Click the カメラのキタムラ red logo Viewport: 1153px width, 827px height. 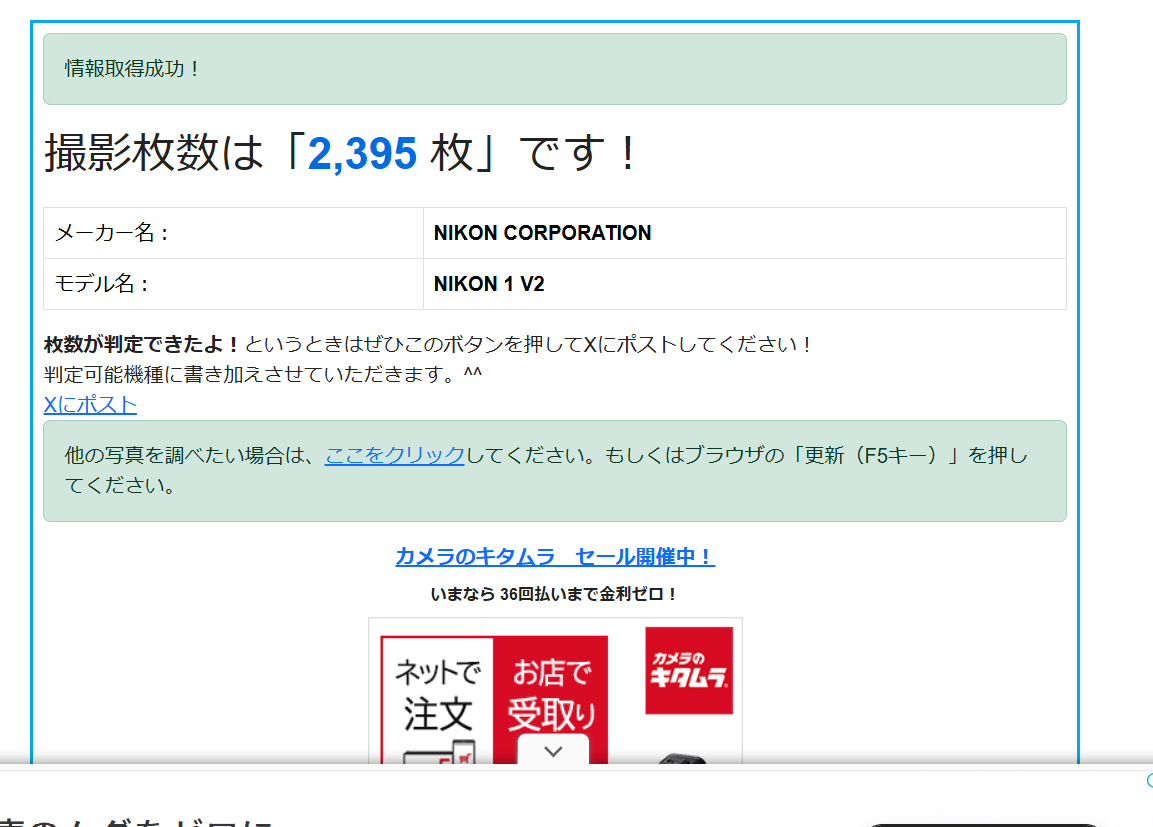pyautogui.click(x=689, y=670)
